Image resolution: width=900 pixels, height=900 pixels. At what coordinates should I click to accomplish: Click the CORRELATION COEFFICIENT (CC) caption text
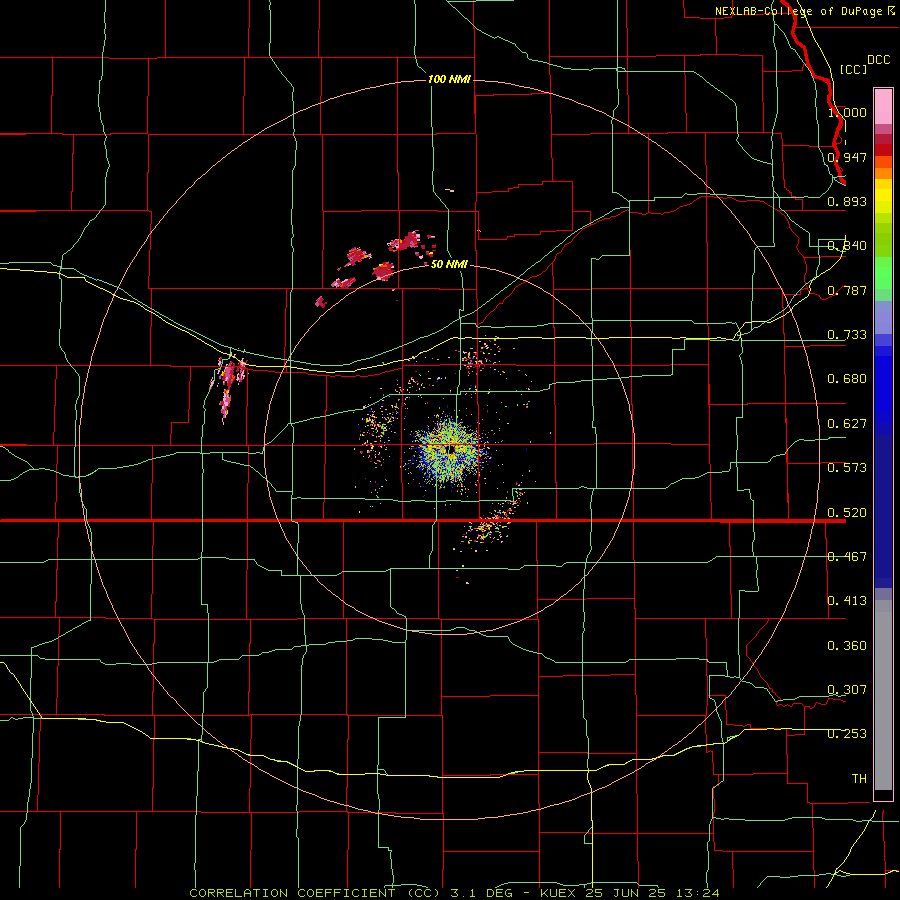315,893
